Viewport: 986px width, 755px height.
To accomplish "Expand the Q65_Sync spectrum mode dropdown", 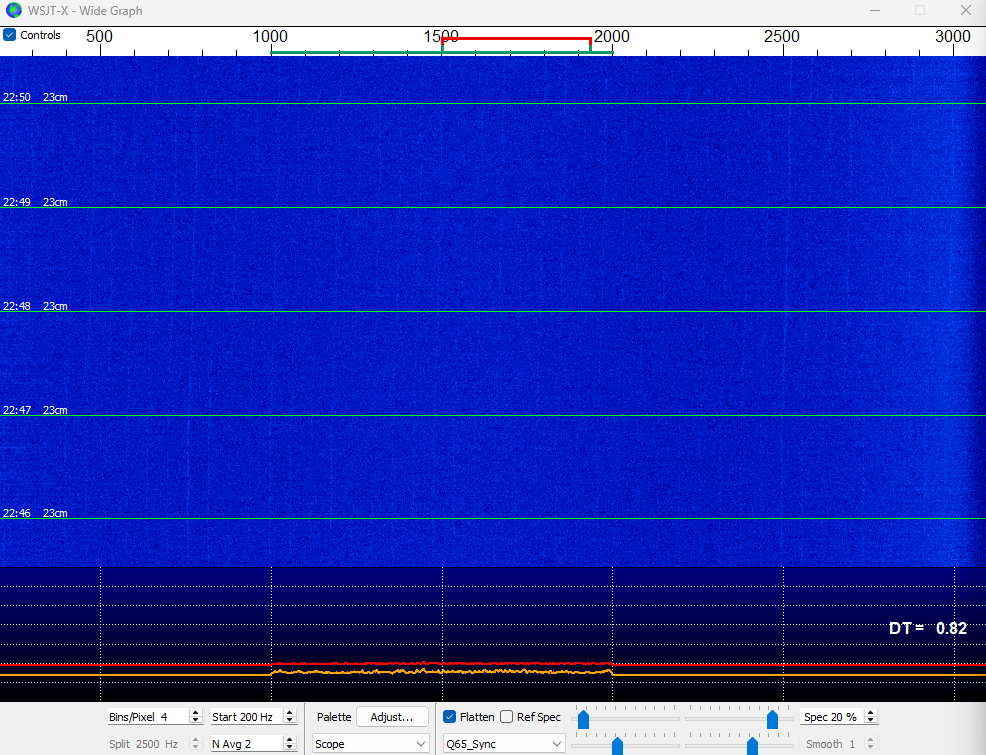I will coord(503,744).
